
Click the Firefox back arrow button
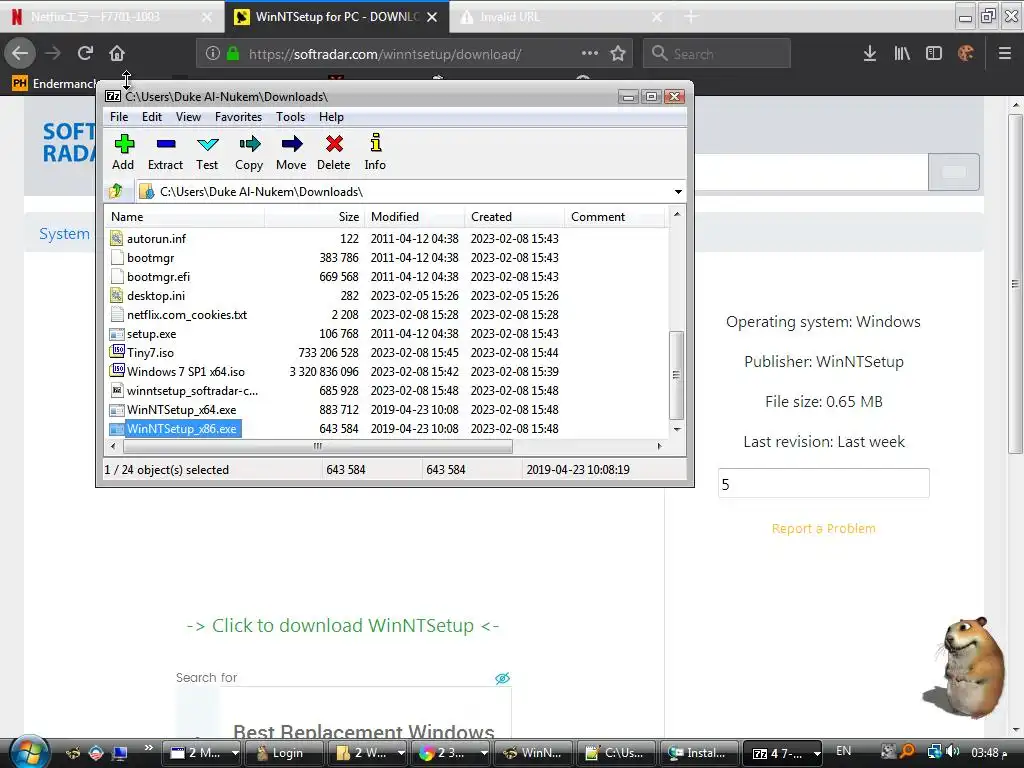click(20, 54)
